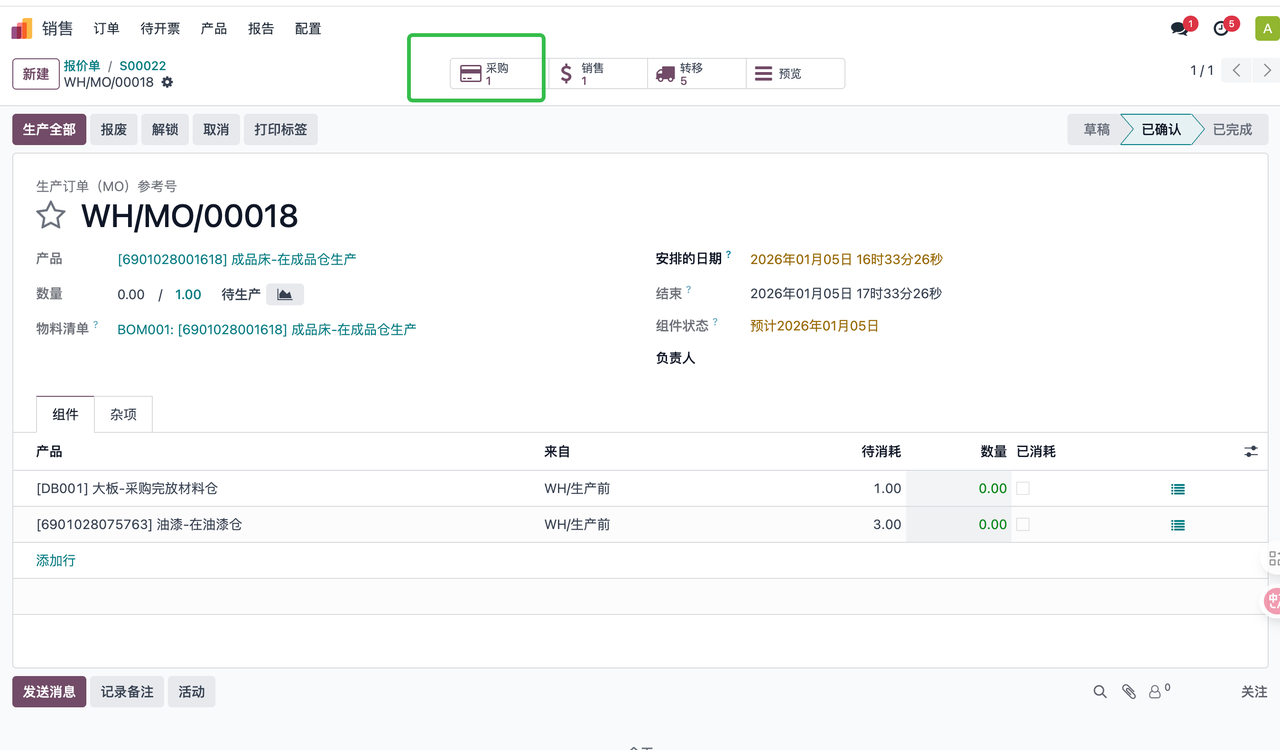Viewport: 1280px width, 750px height.
Task: Open the BOM001 bill of materials link
Action: (x=267, y=329)
